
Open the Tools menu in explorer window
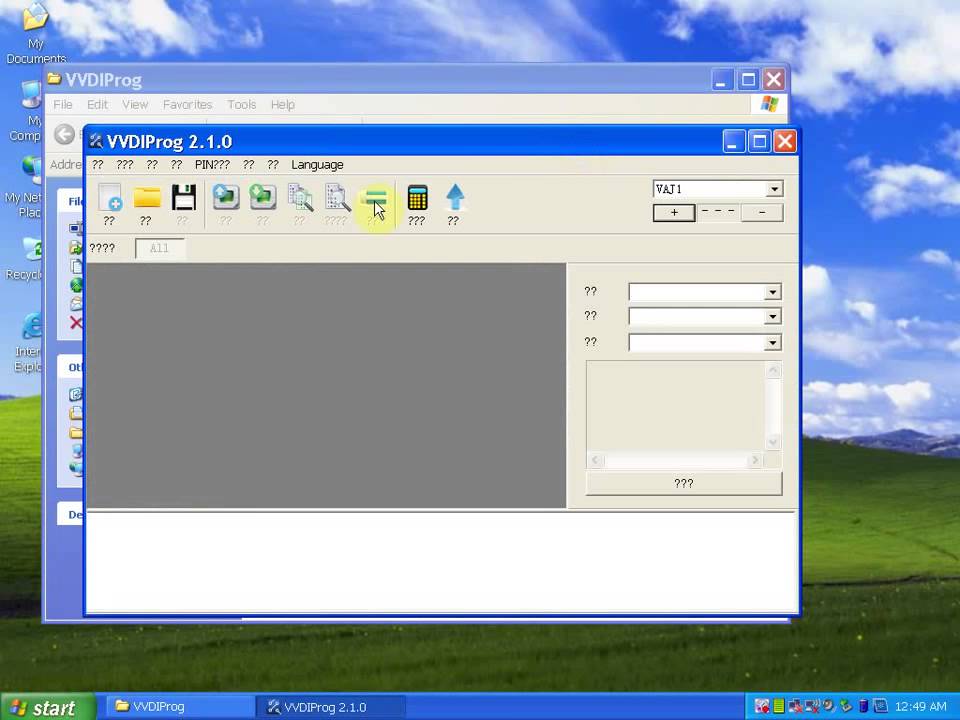[242, 105]
